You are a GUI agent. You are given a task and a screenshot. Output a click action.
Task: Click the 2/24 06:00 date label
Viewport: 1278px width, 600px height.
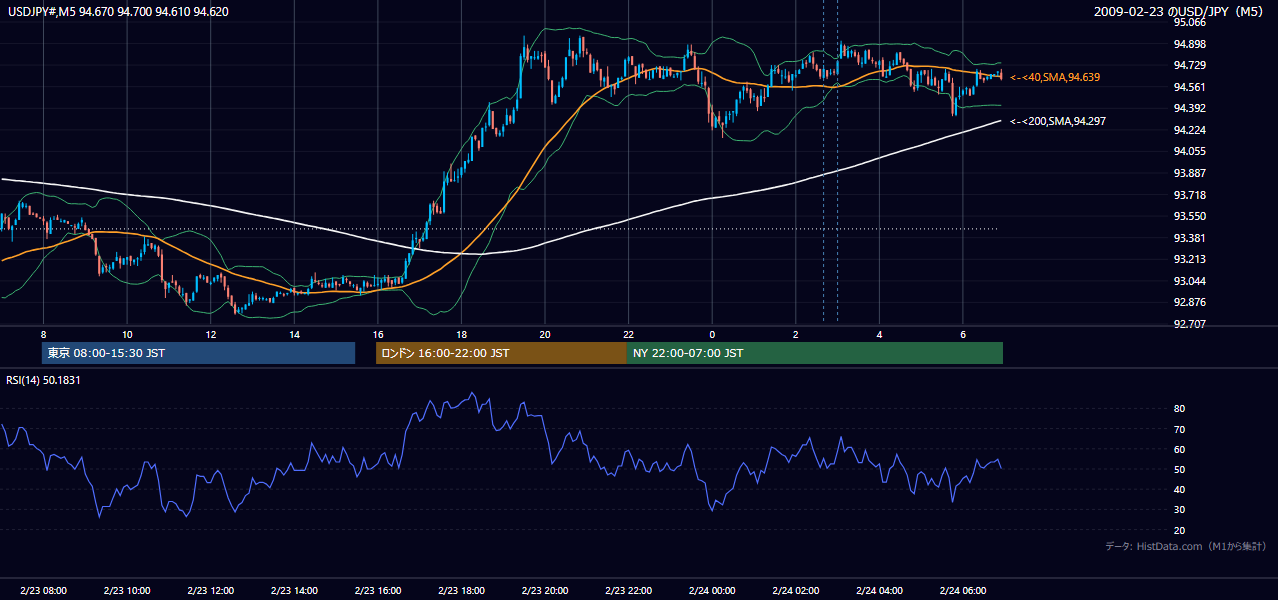(x=962, y=591)
